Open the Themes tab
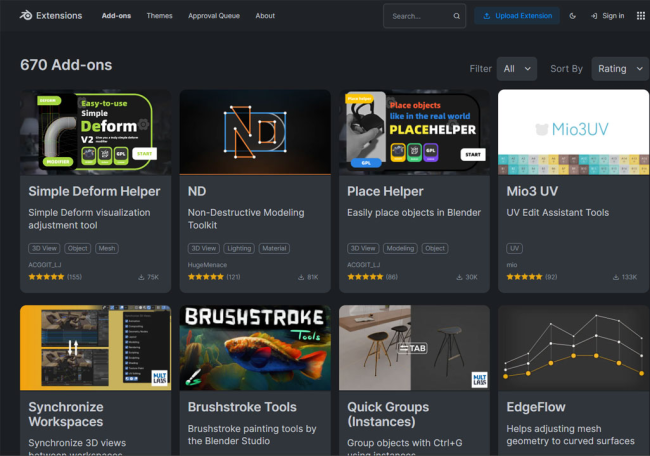650x456 pixels. (x=159, y=16)
